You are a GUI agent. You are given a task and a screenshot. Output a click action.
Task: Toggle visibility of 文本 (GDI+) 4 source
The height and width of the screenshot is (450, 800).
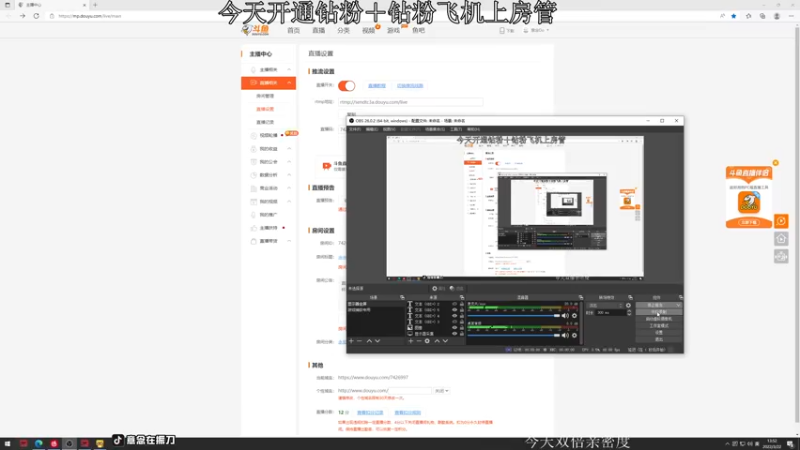455,316
